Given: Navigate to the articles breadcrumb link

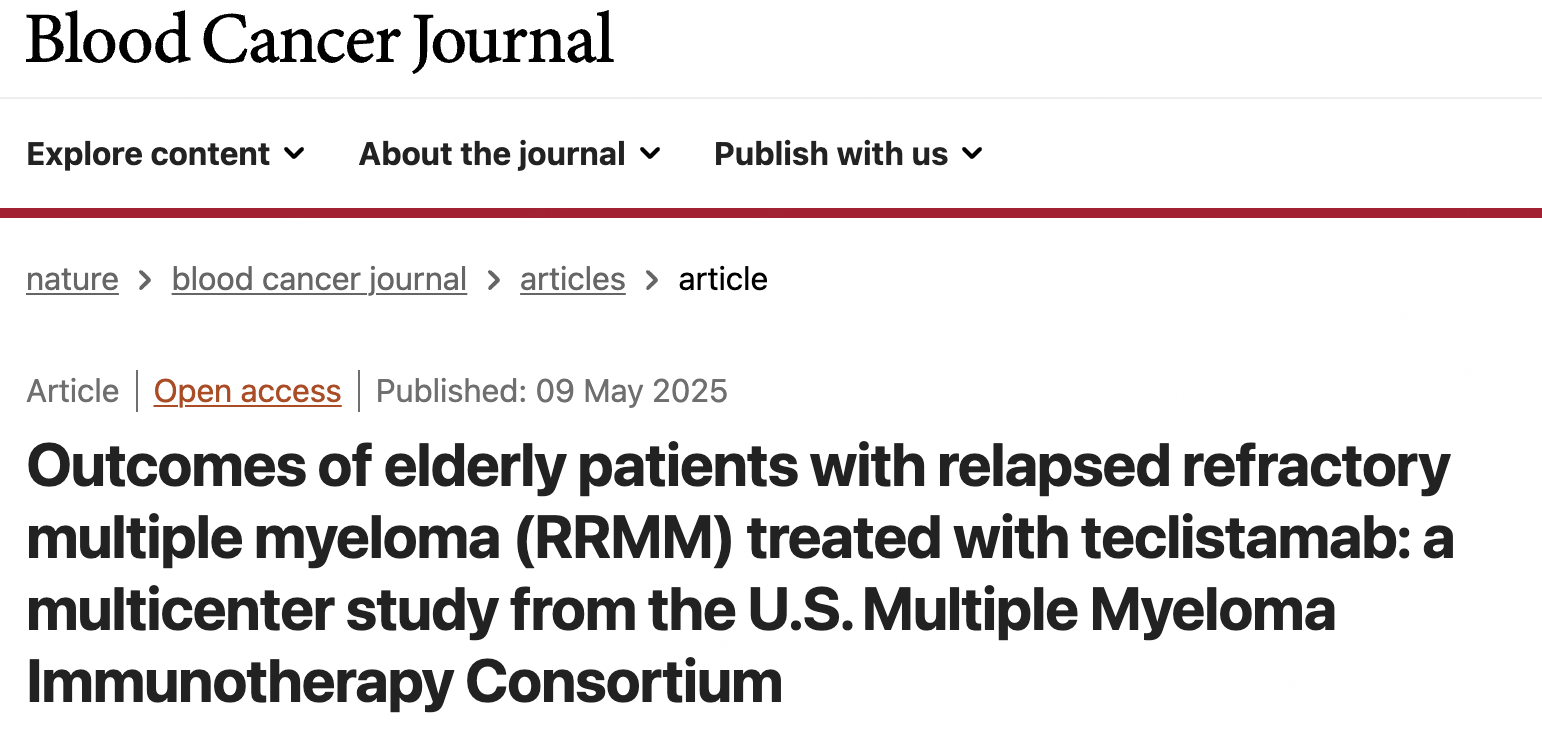Looking at the screenshot, I should pos(572,279).
